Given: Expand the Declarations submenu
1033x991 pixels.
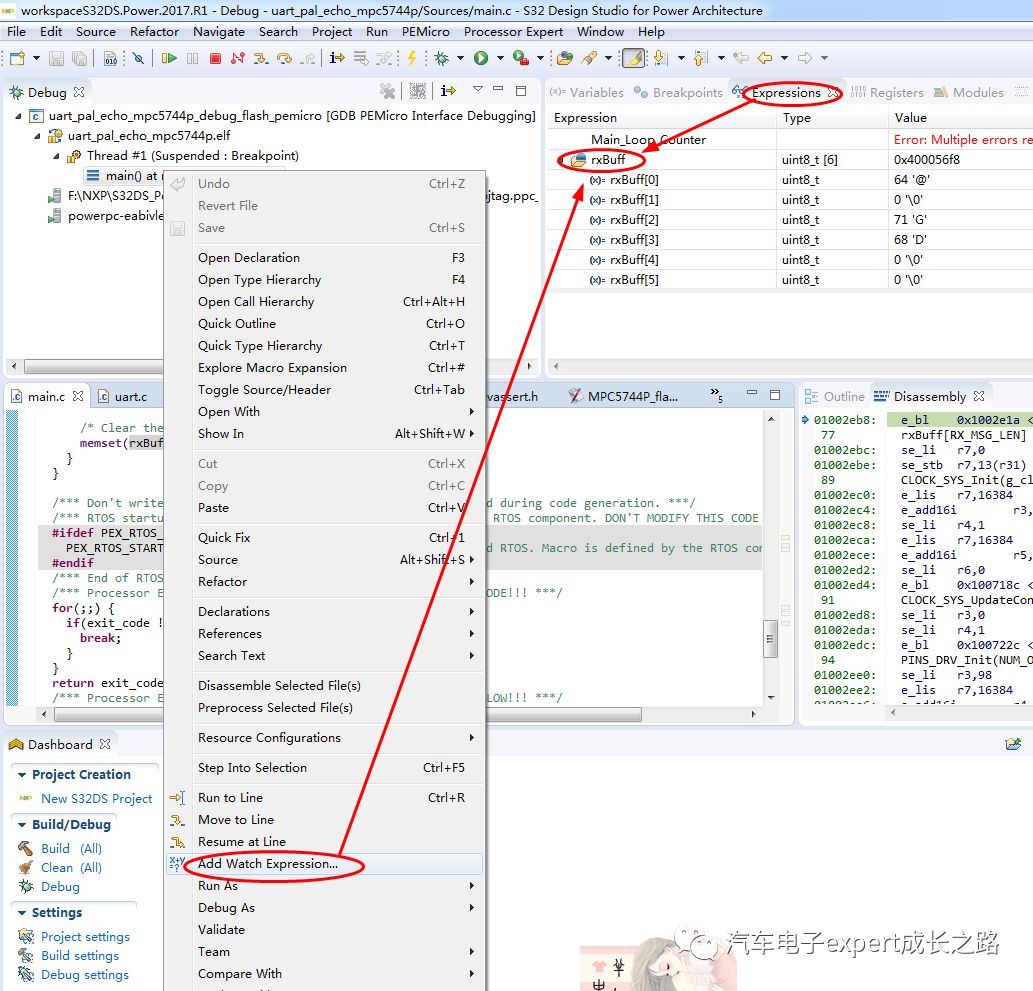Looking at the screenshot, I should [325, 611].
